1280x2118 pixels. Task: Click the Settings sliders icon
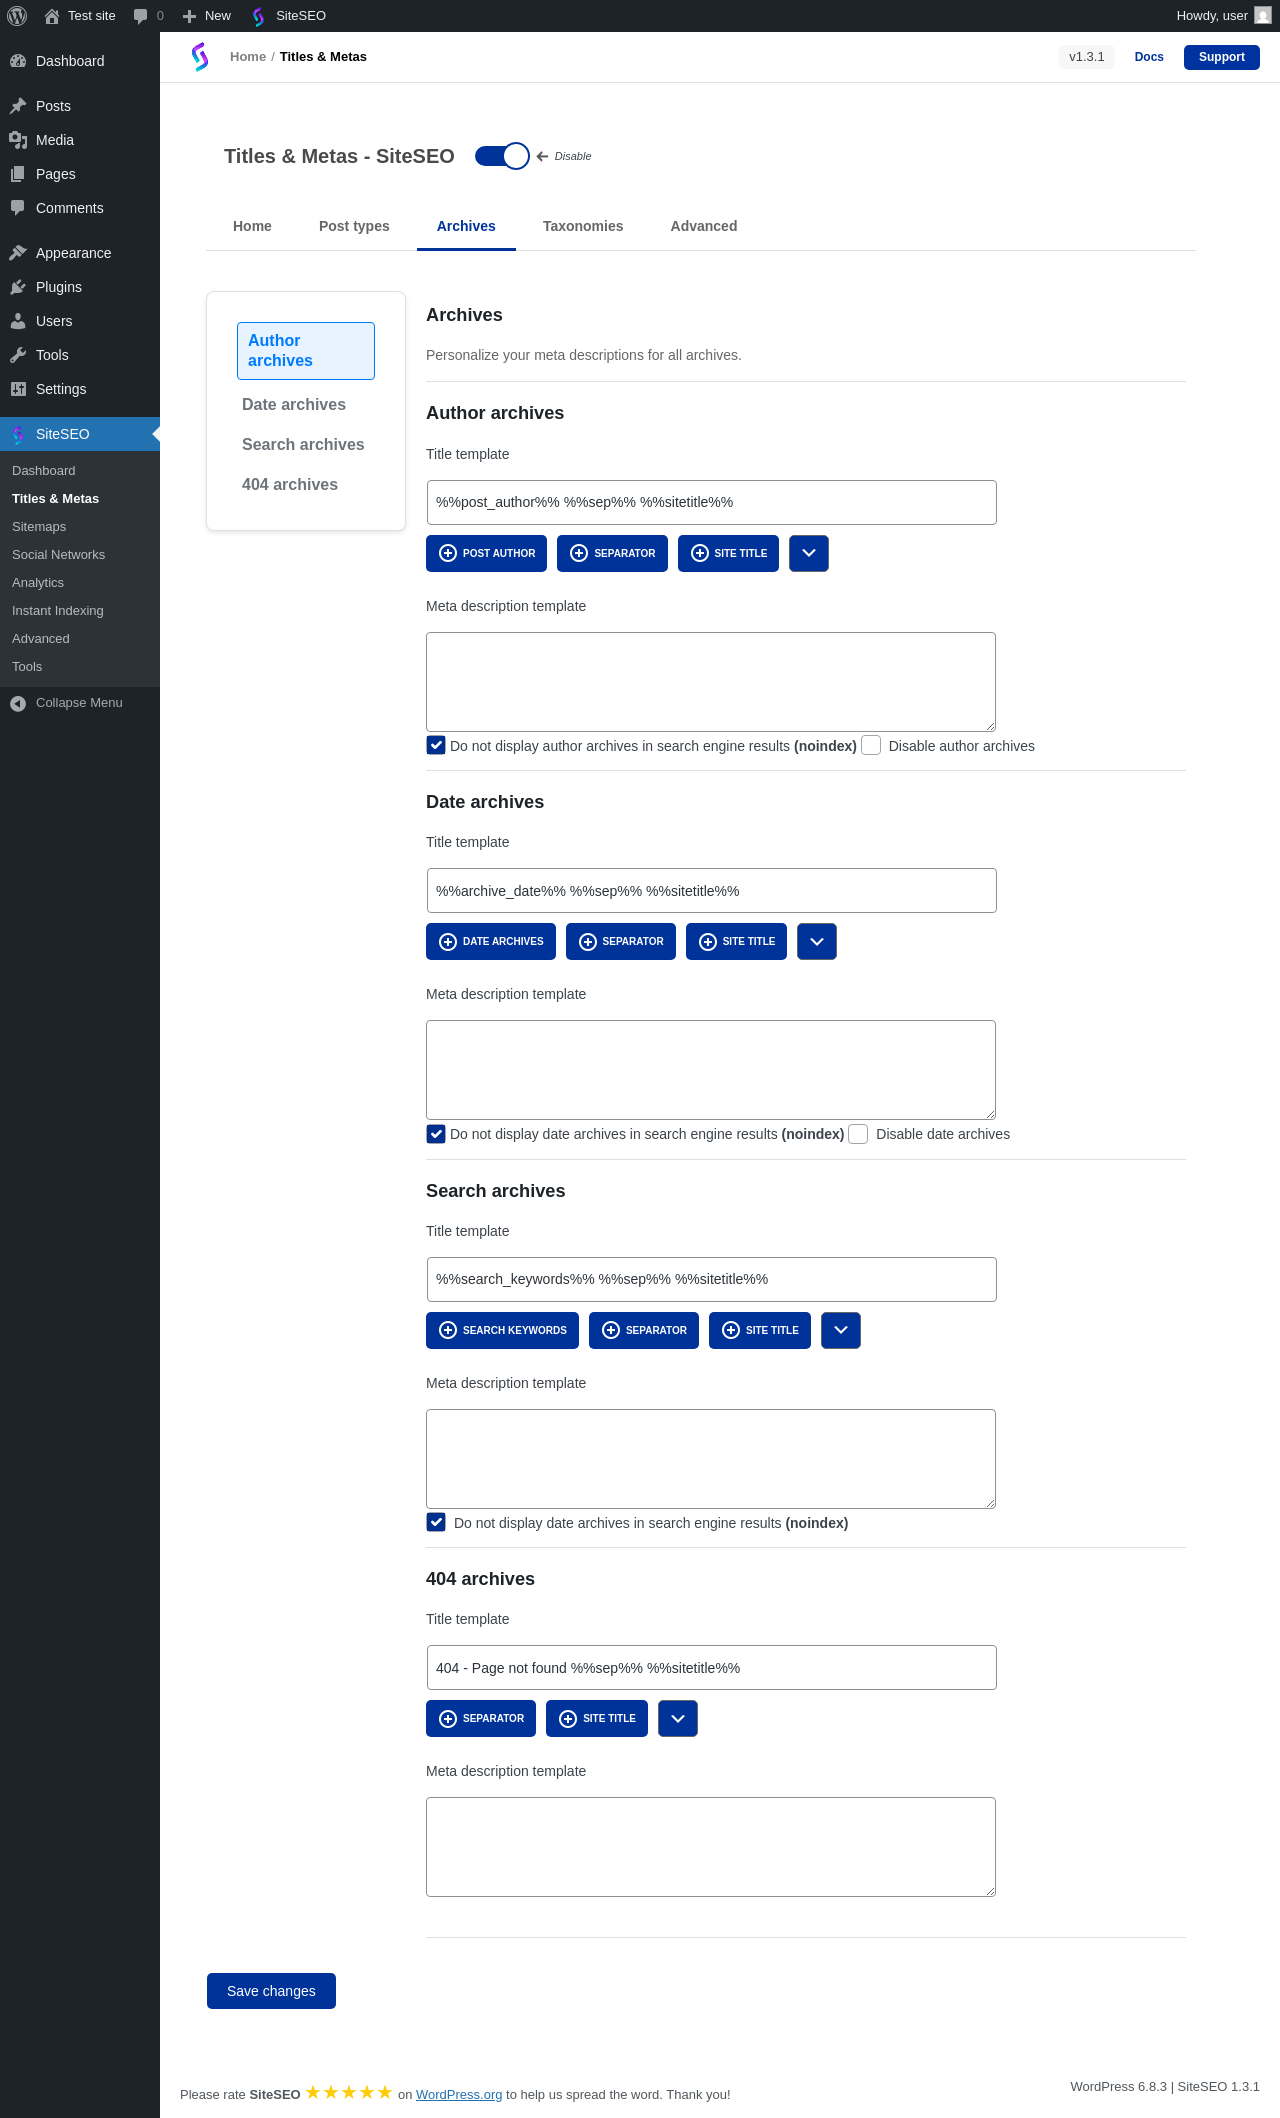pos(18,389)
